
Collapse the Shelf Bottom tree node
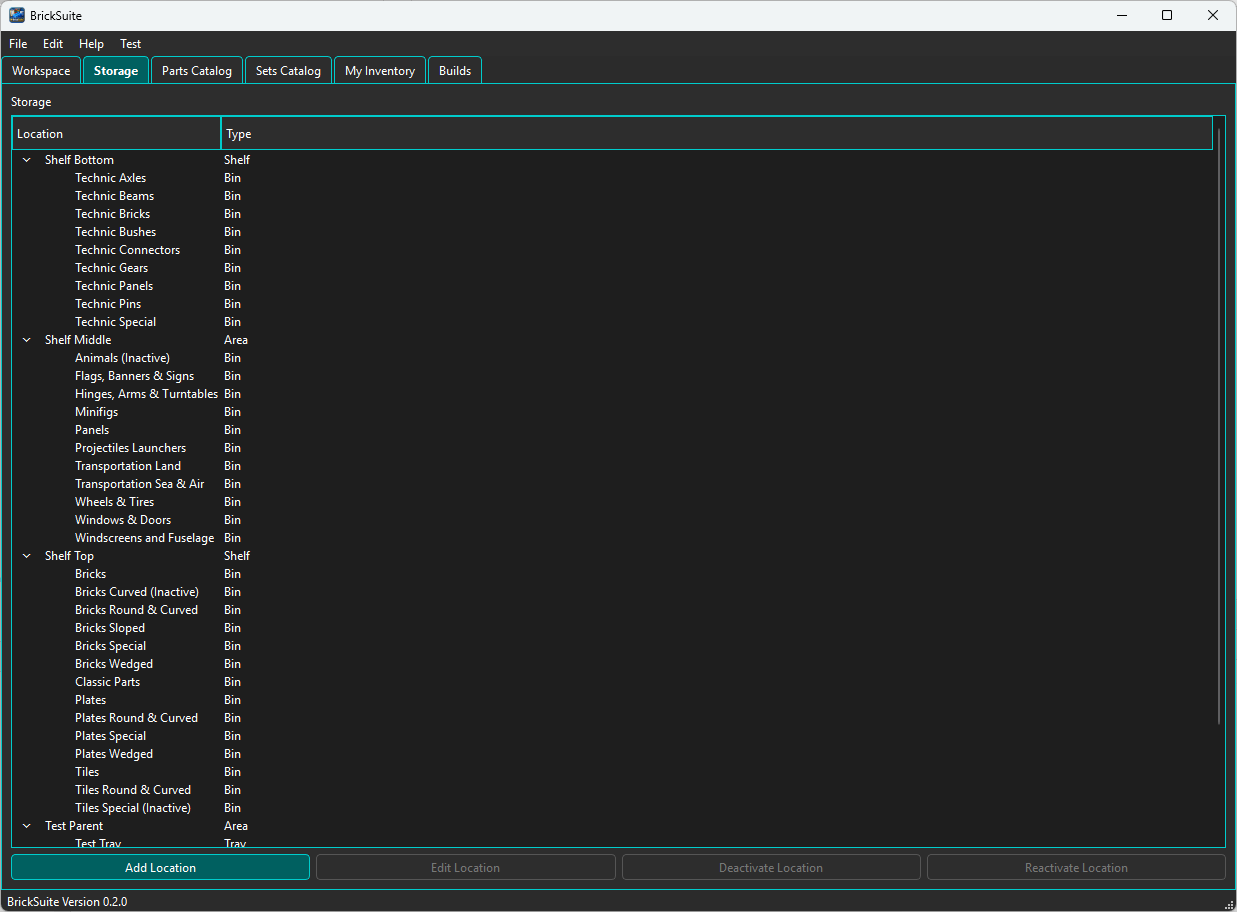tap(27, 160)
